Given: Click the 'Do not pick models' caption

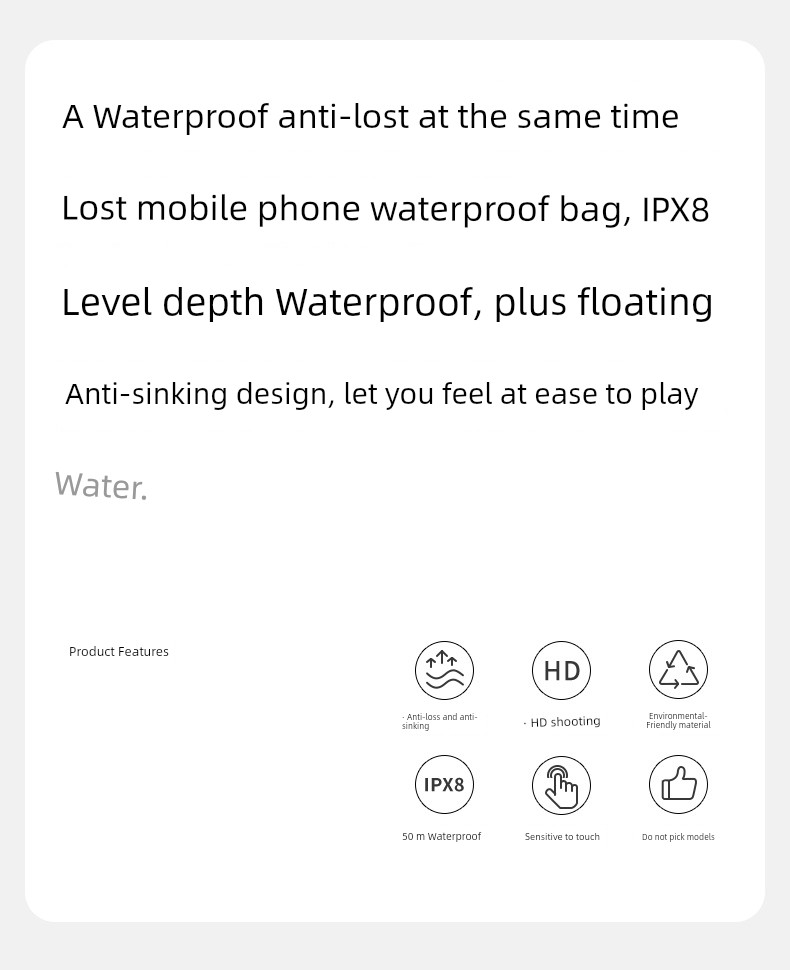Looking at the screenshot, I should coord(678,837).
